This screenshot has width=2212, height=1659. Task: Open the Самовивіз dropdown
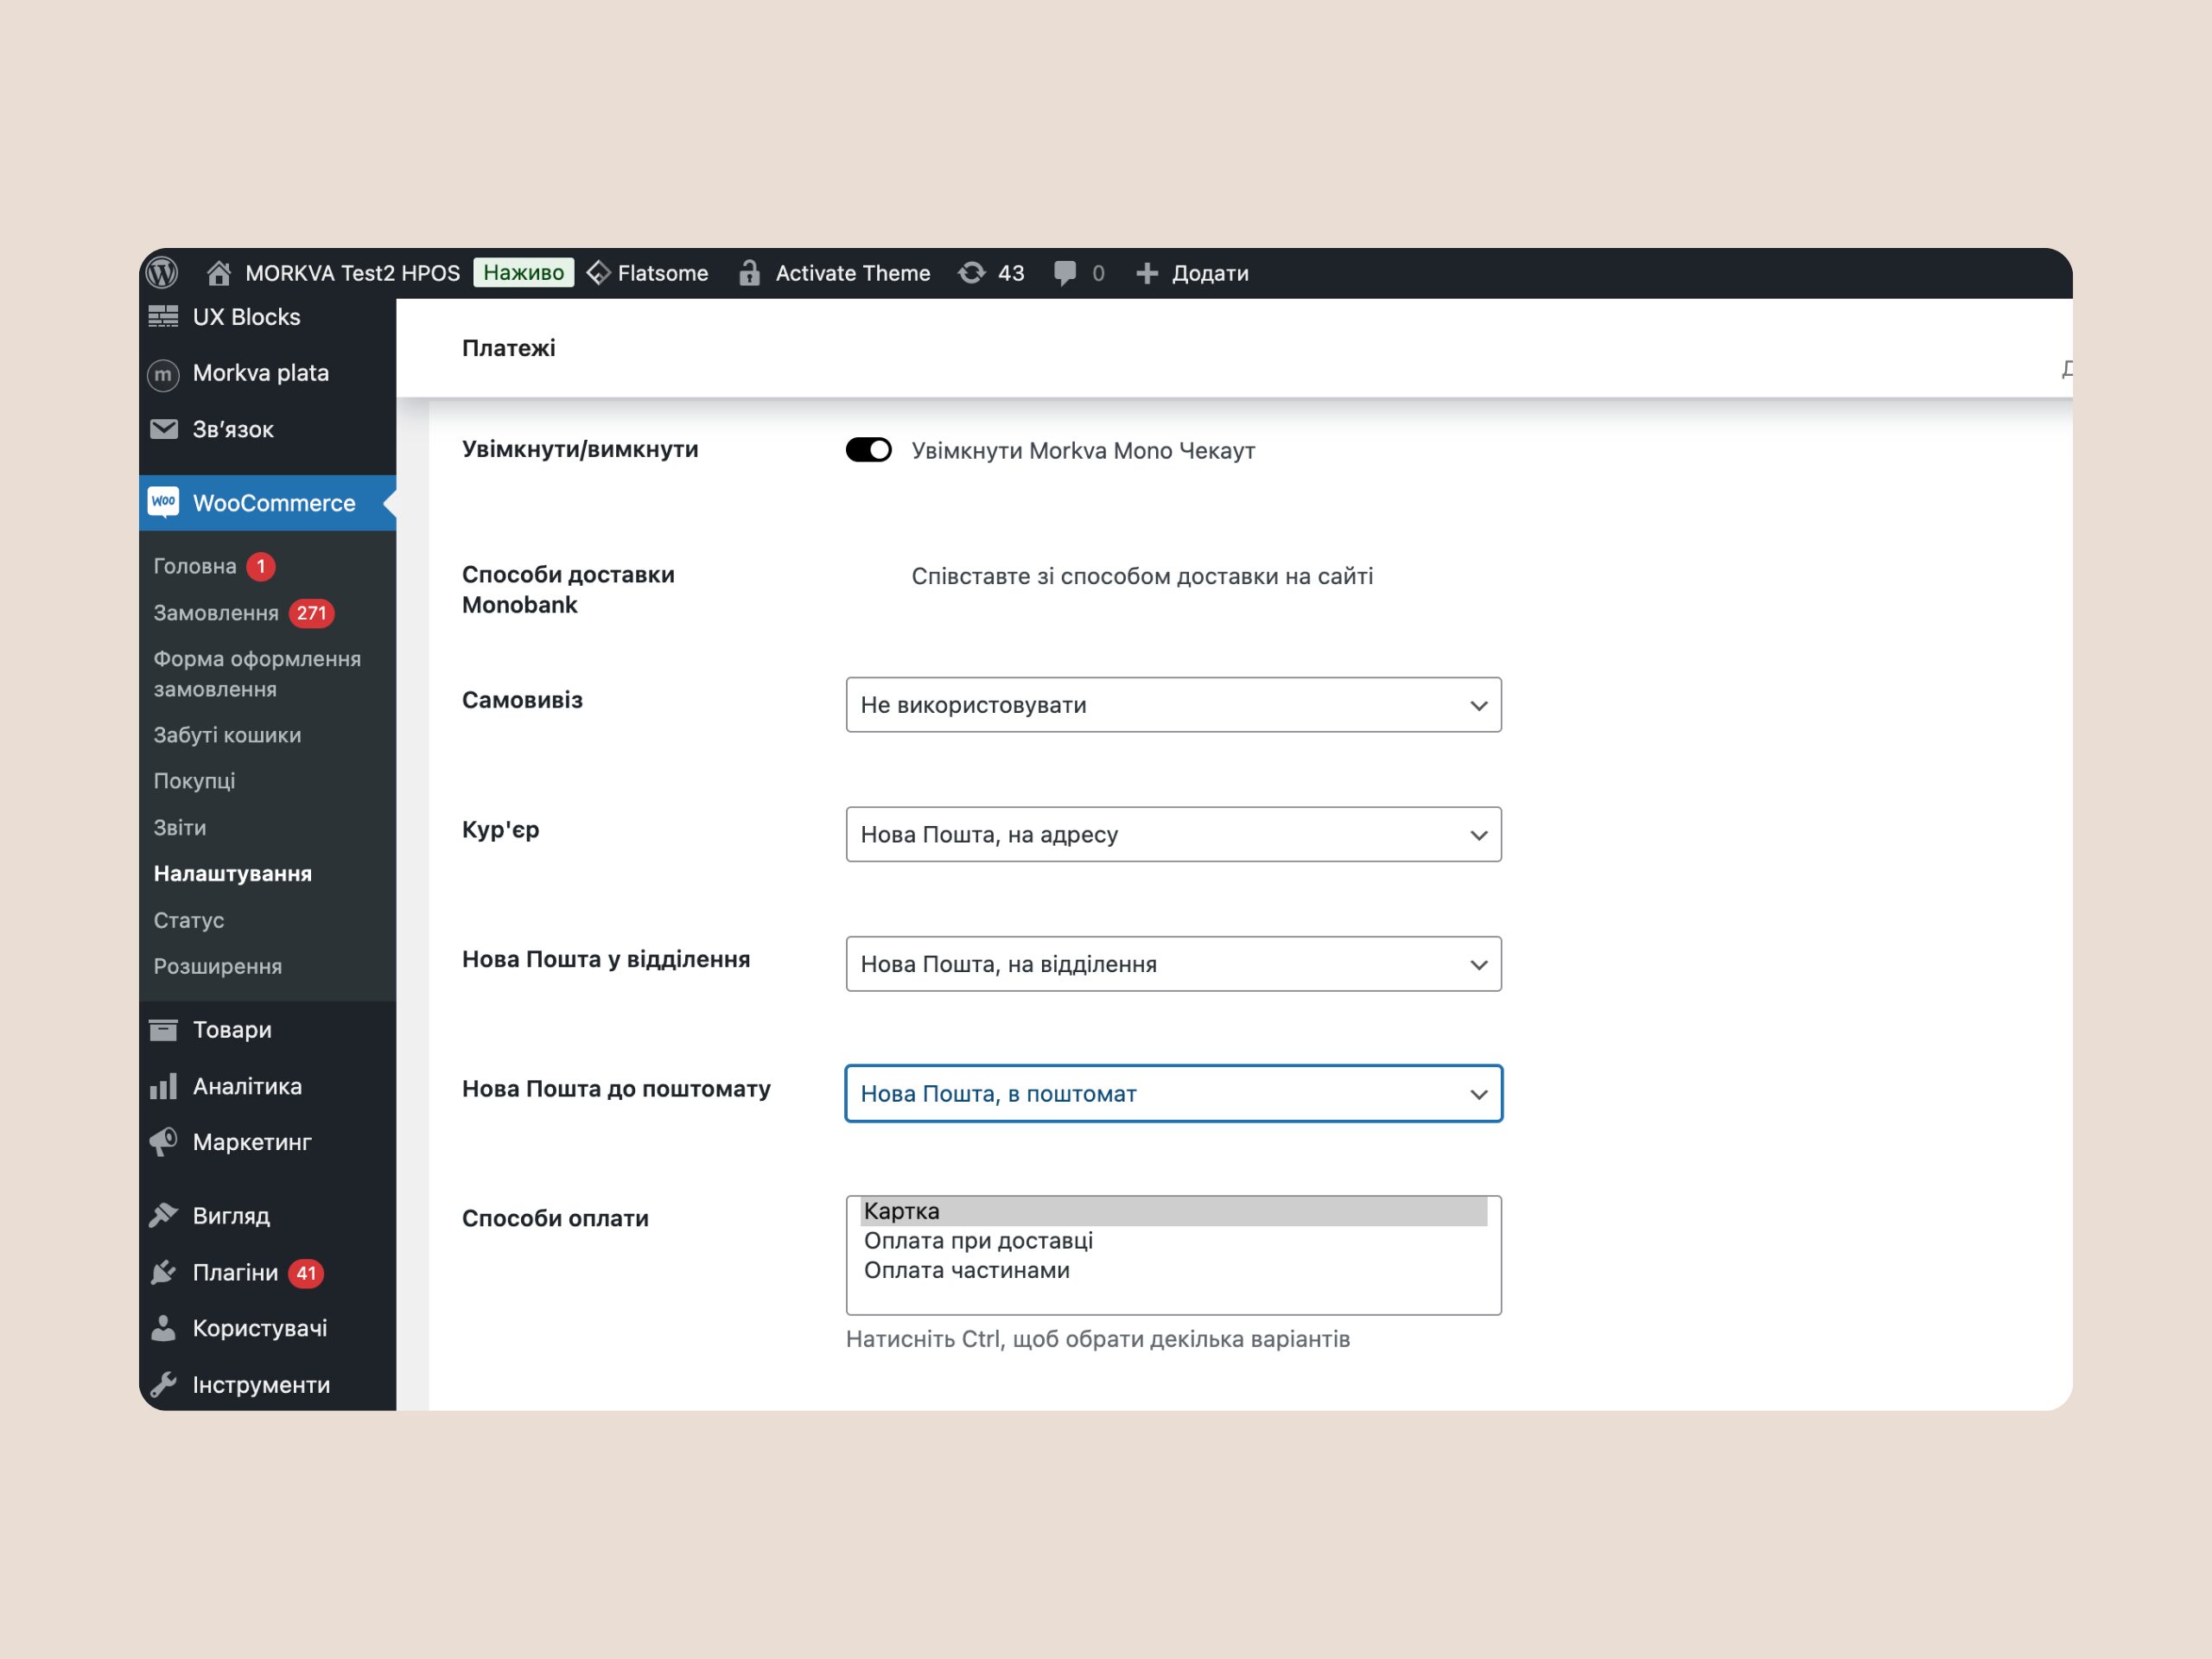pyautogui.click(x=1173, y=705)
